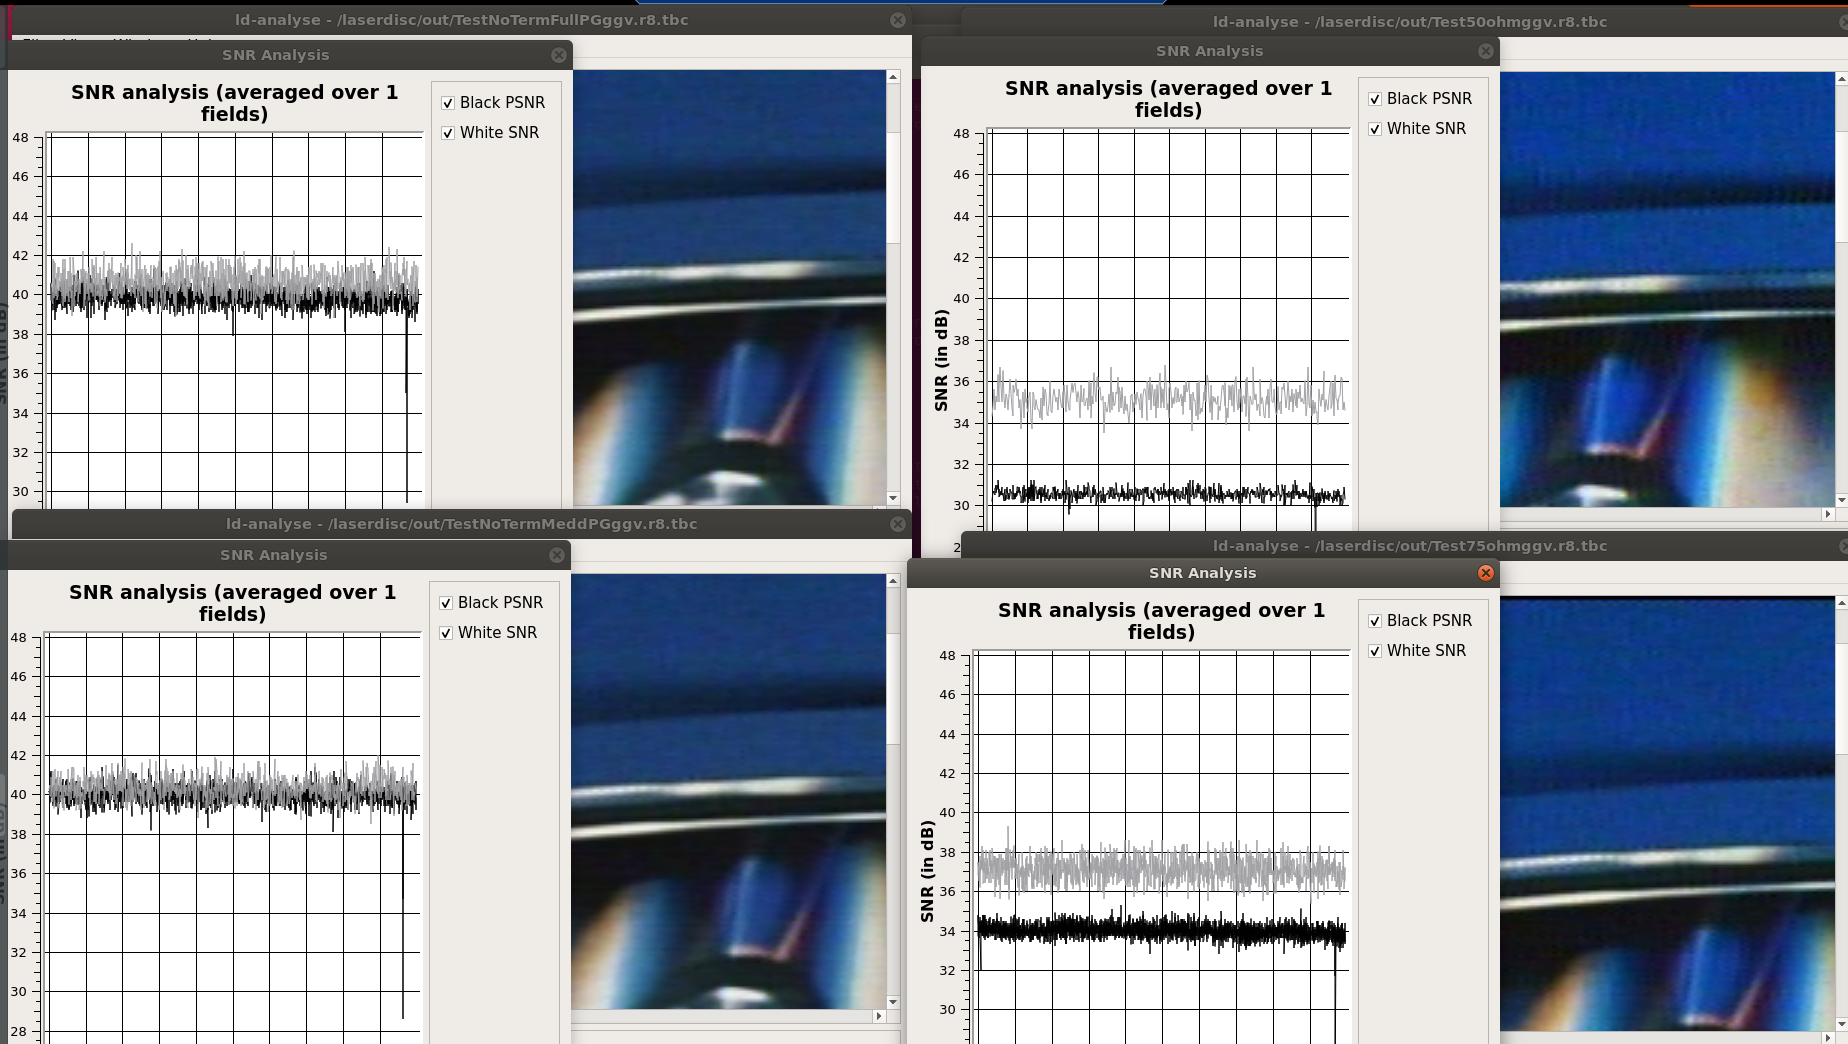Screen dimensions: 1848x1044
Task: Toggle White SNR in the Test50ohm SNR dialog
Action: pos(1375,129)
